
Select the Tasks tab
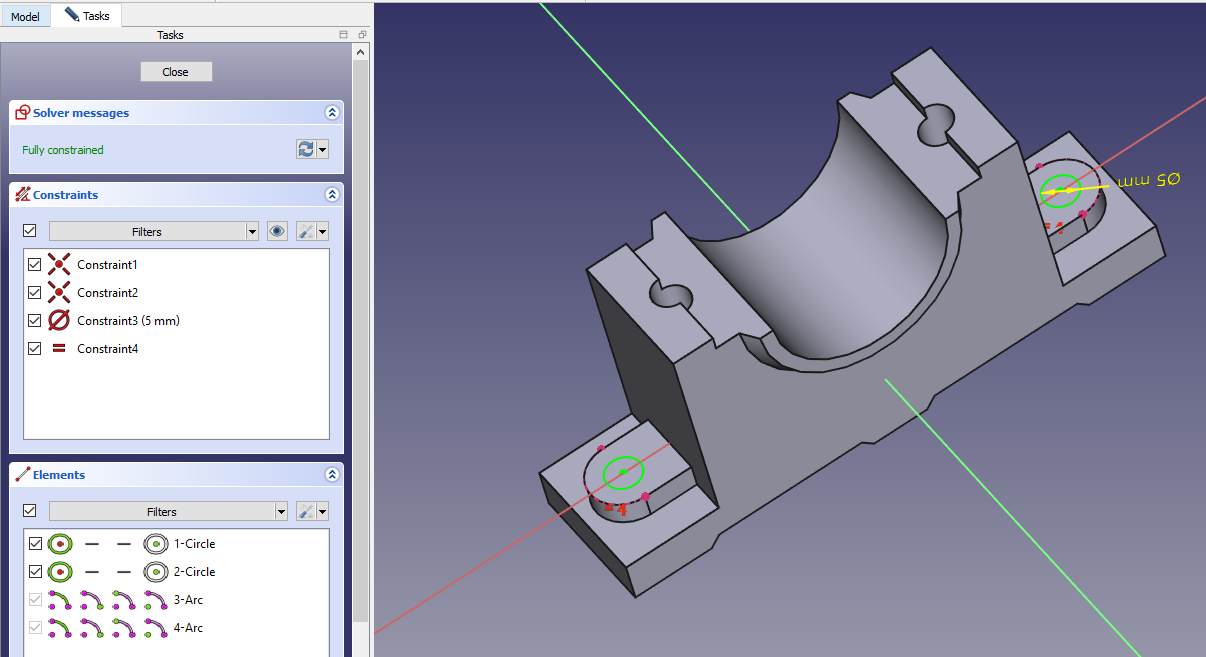click(x=87, y=16)
